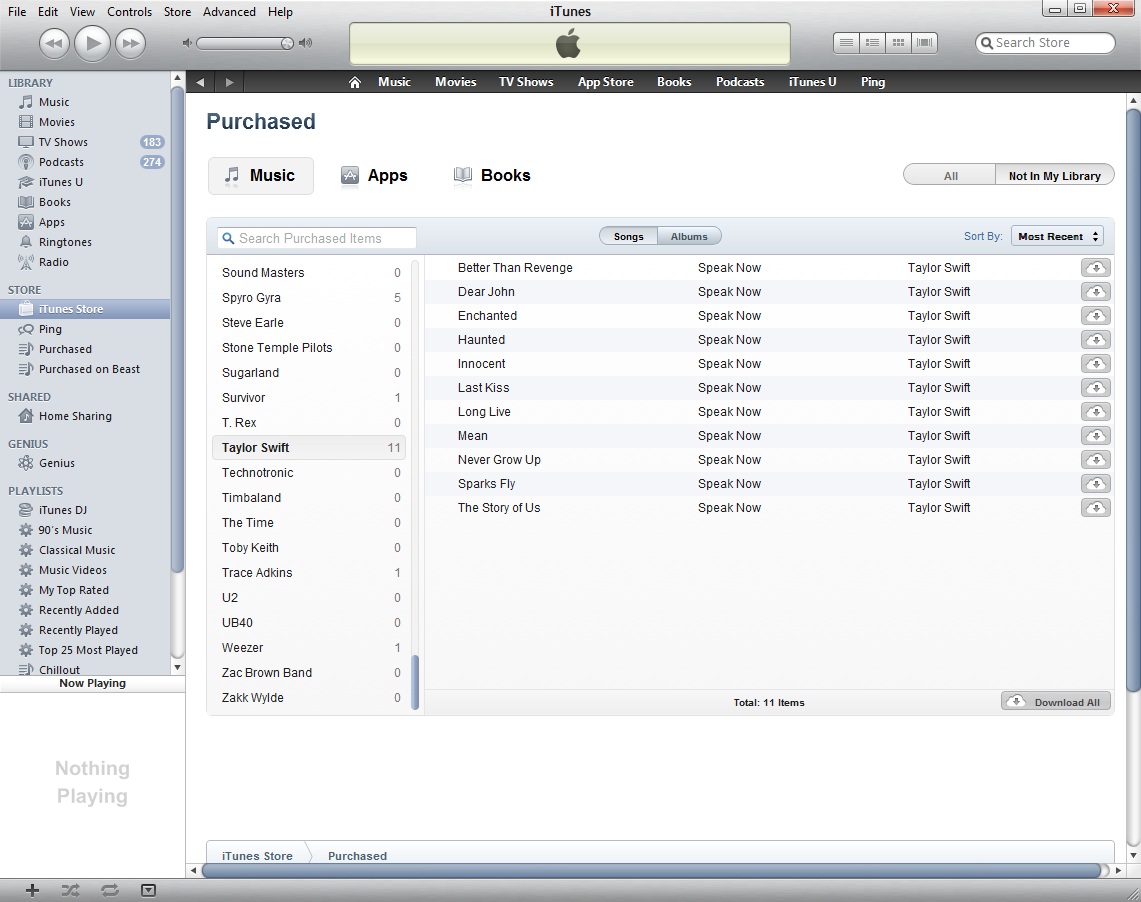Click the store Home icon
This screenshot has height=902, width=1141.
pos(354,82)
